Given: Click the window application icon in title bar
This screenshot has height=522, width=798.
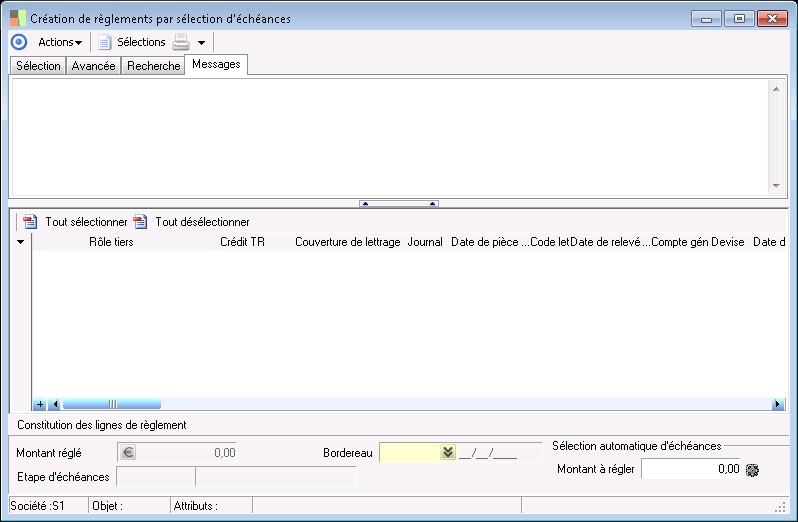Looking at the screenshot, I should point(17,18).
